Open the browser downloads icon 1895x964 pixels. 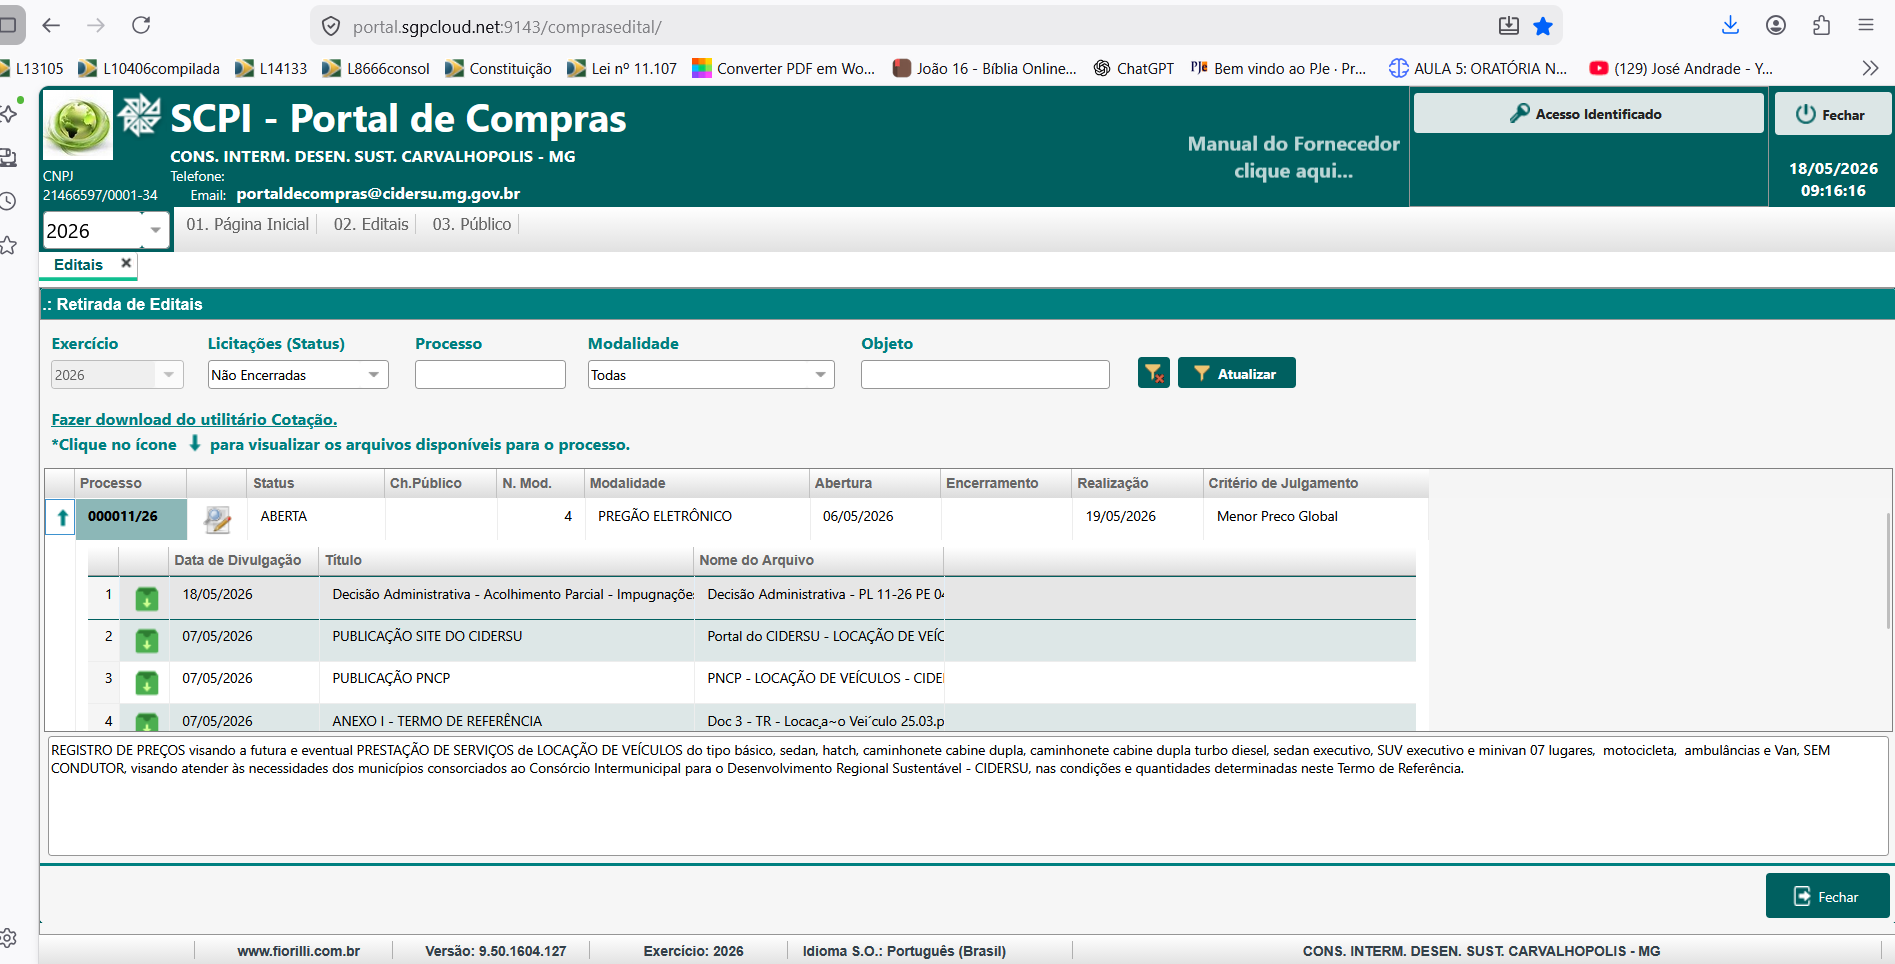coord(1731,26)
